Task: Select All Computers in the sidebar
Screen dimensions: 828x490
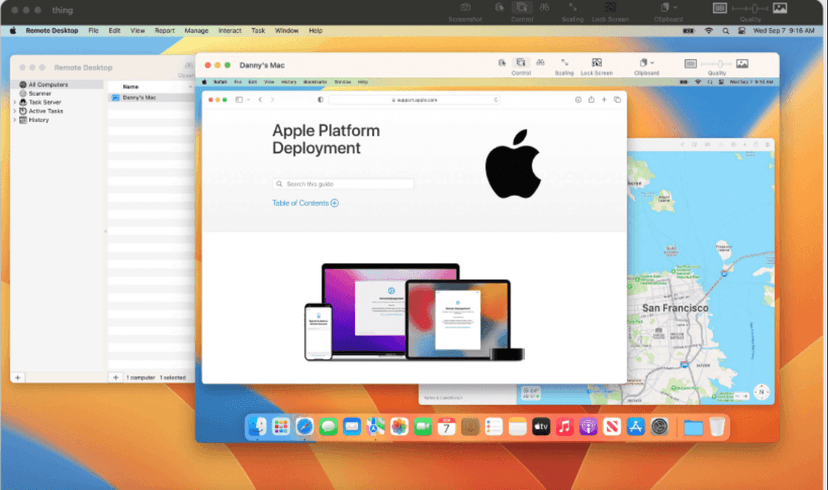Action: (57, 84)
